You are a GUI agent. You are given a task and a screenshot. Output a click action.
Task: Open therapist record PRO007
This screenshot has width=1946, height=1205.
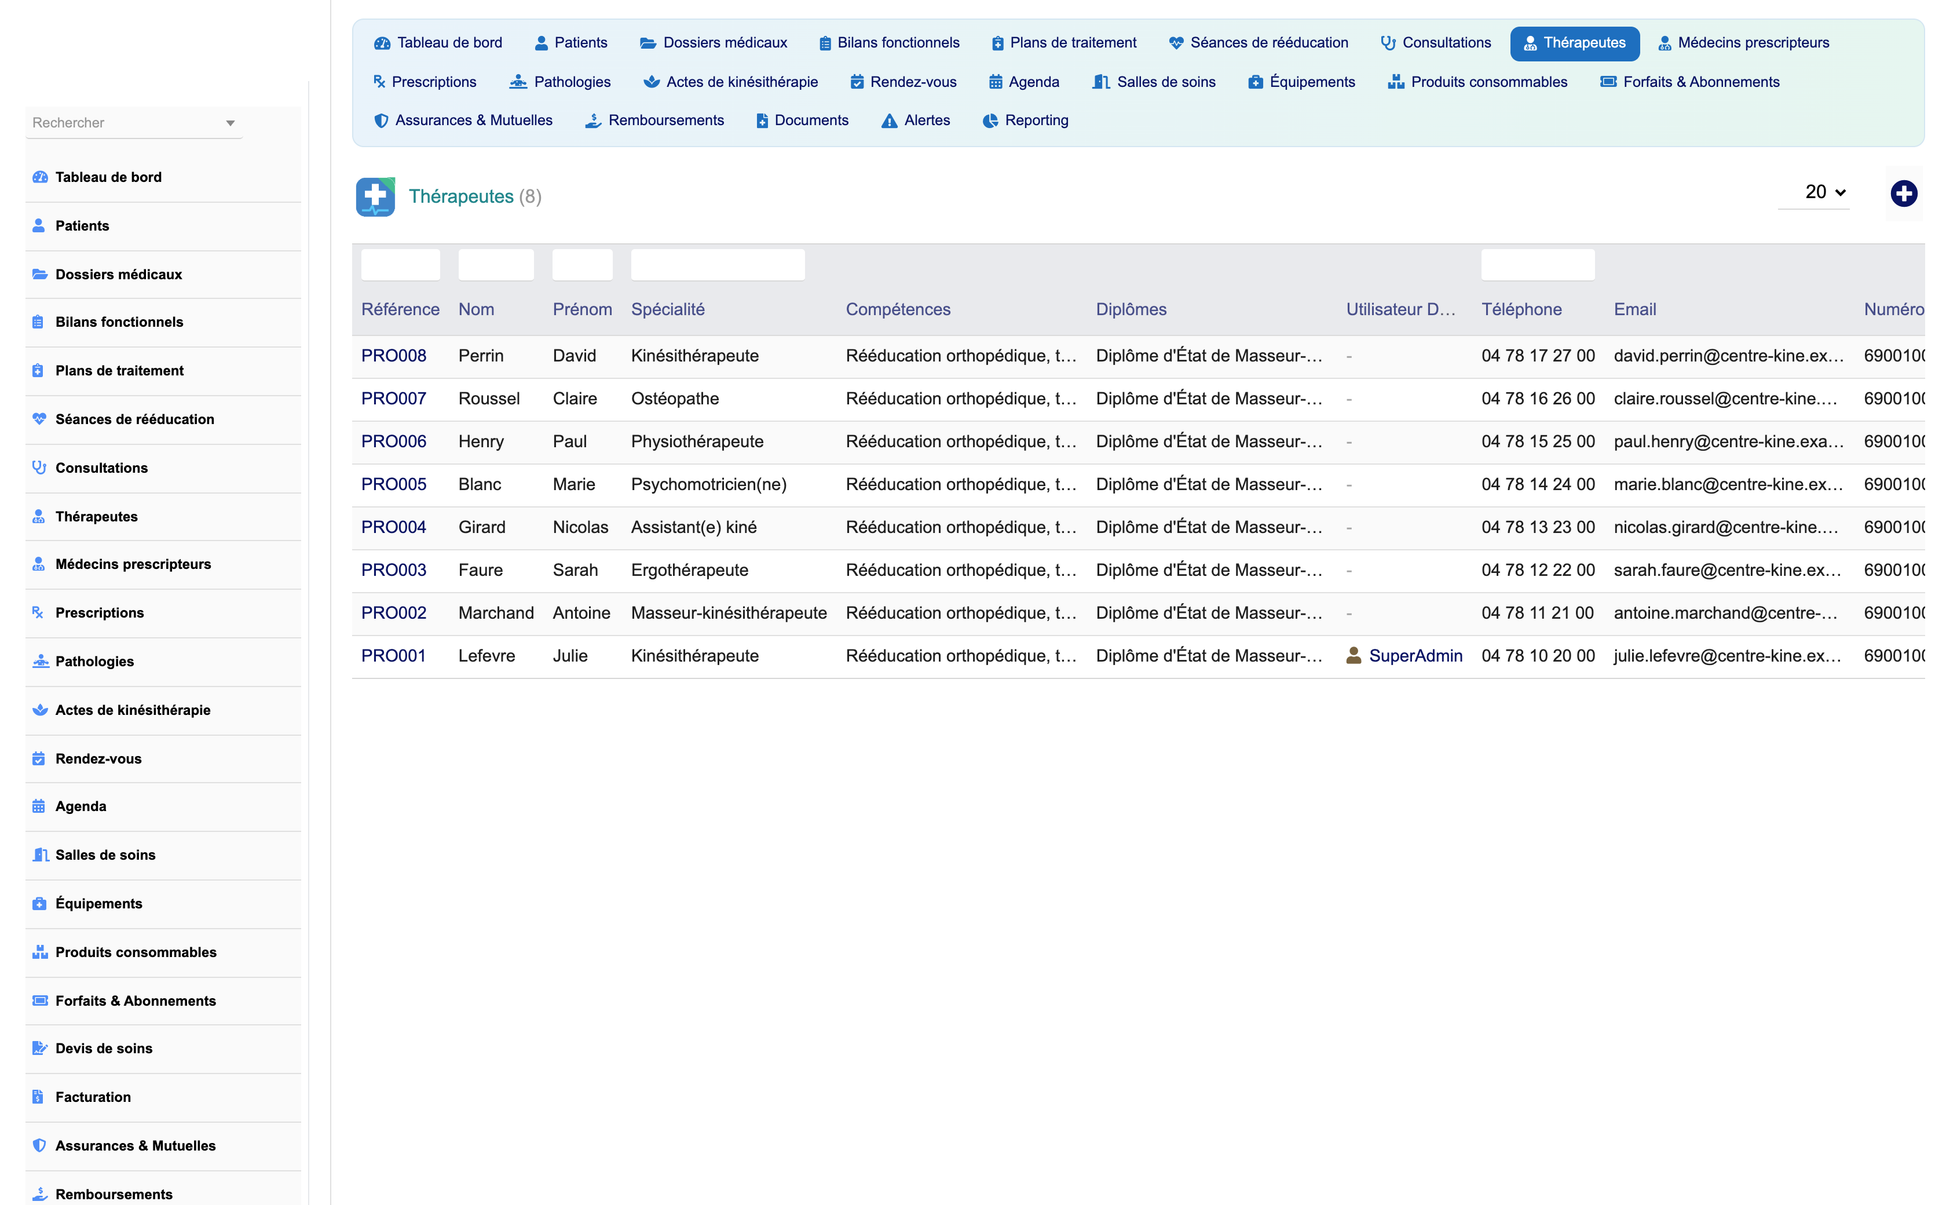[394, 399]
